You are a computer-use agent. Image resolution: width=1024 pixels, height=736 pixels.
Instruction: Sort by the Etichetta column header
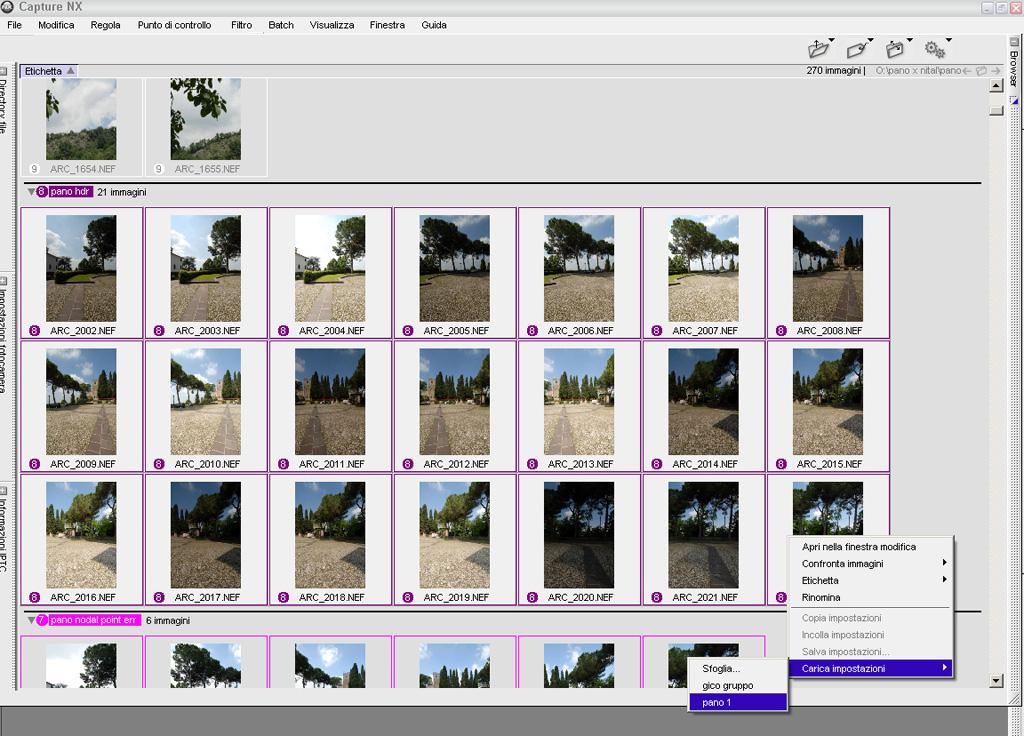click(49, 71)
